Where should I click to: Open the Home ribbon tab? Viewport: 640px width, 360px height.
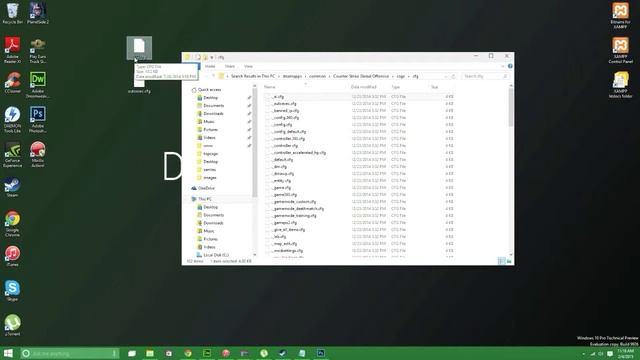click(x=210, y=66)
